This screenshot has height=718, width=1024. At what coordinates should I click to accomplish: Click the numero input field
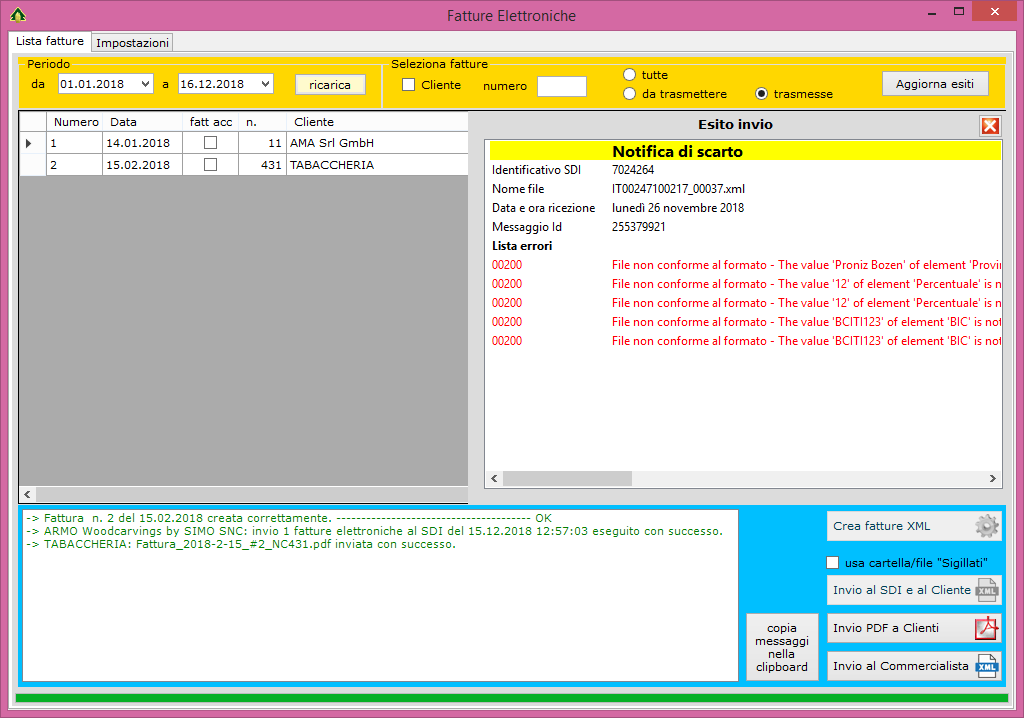(561, 86)
